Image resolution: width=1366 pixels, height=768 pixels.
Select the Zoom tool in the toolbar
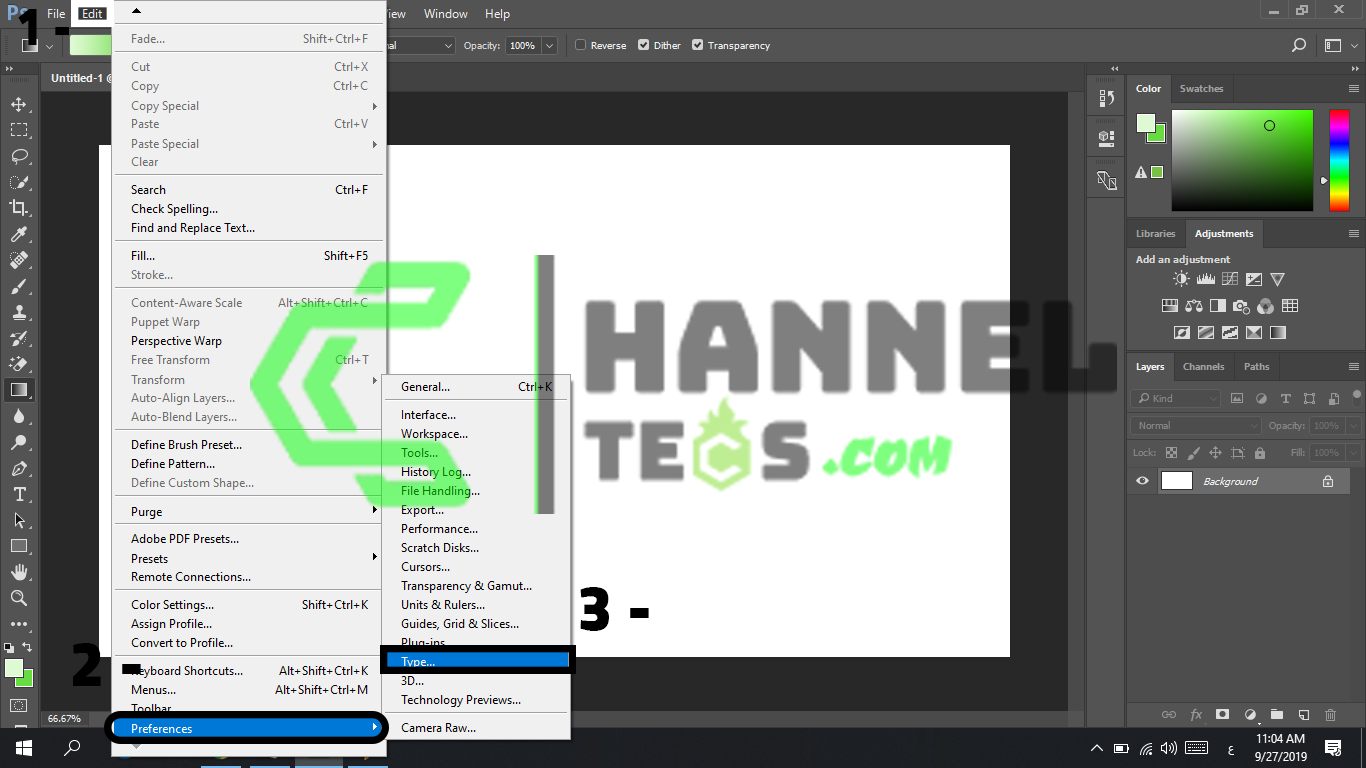pos(19,598)
